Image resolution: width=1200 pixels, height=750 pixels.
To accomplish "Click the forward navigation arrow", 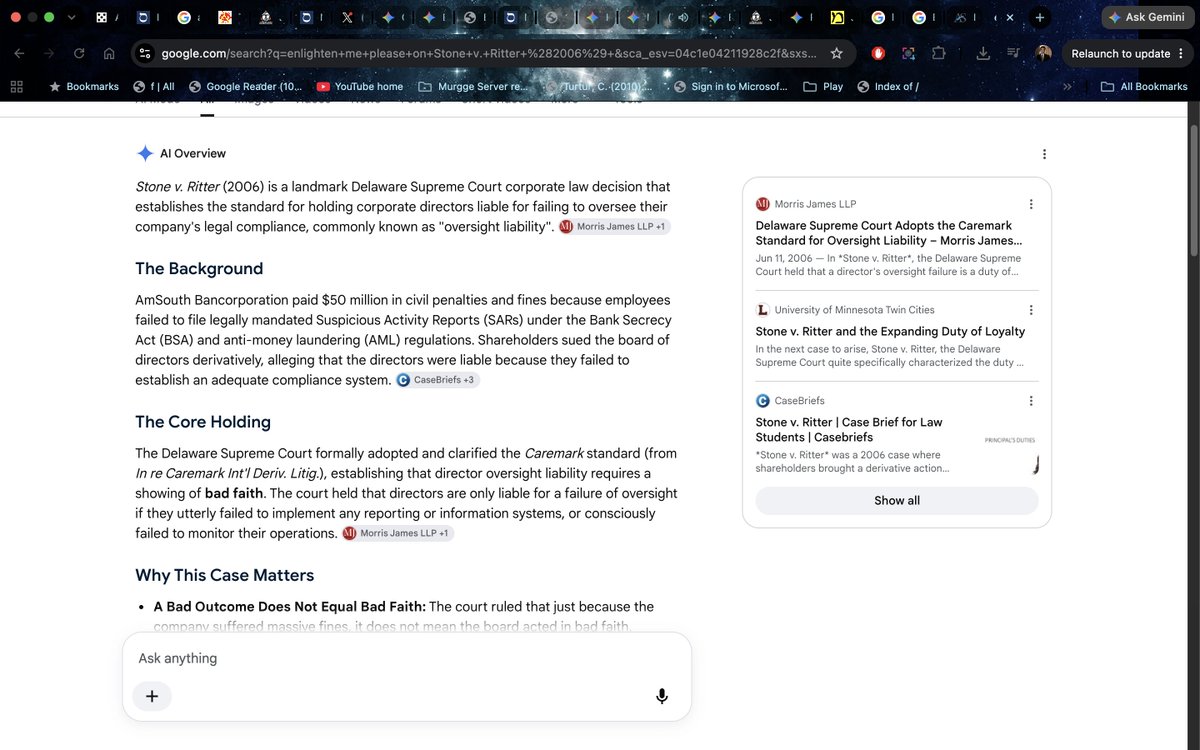I will pyautogui.click(x=50, y=54).
